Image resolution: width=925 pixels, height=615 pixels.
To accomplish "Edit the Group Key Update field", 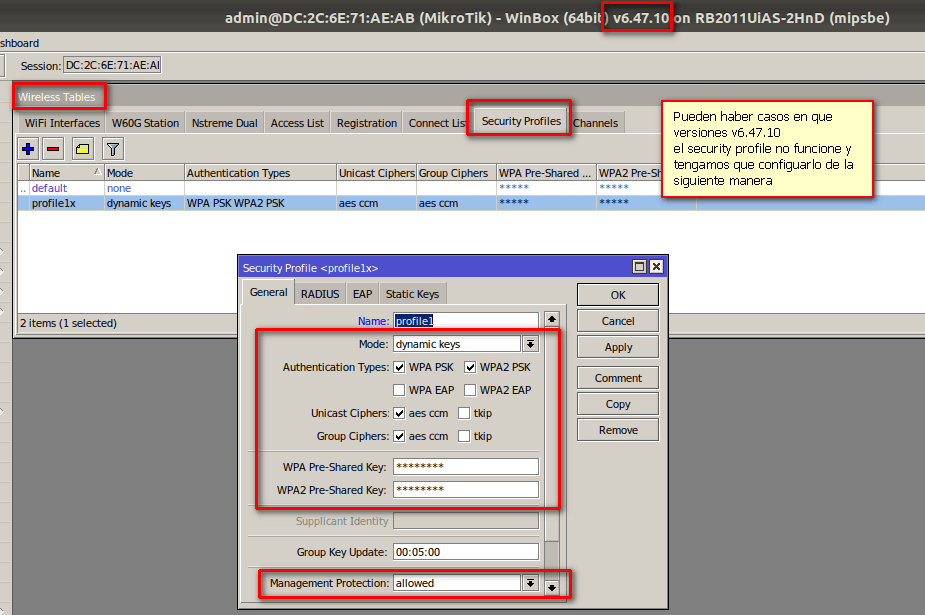I will (x=465, y=551).
